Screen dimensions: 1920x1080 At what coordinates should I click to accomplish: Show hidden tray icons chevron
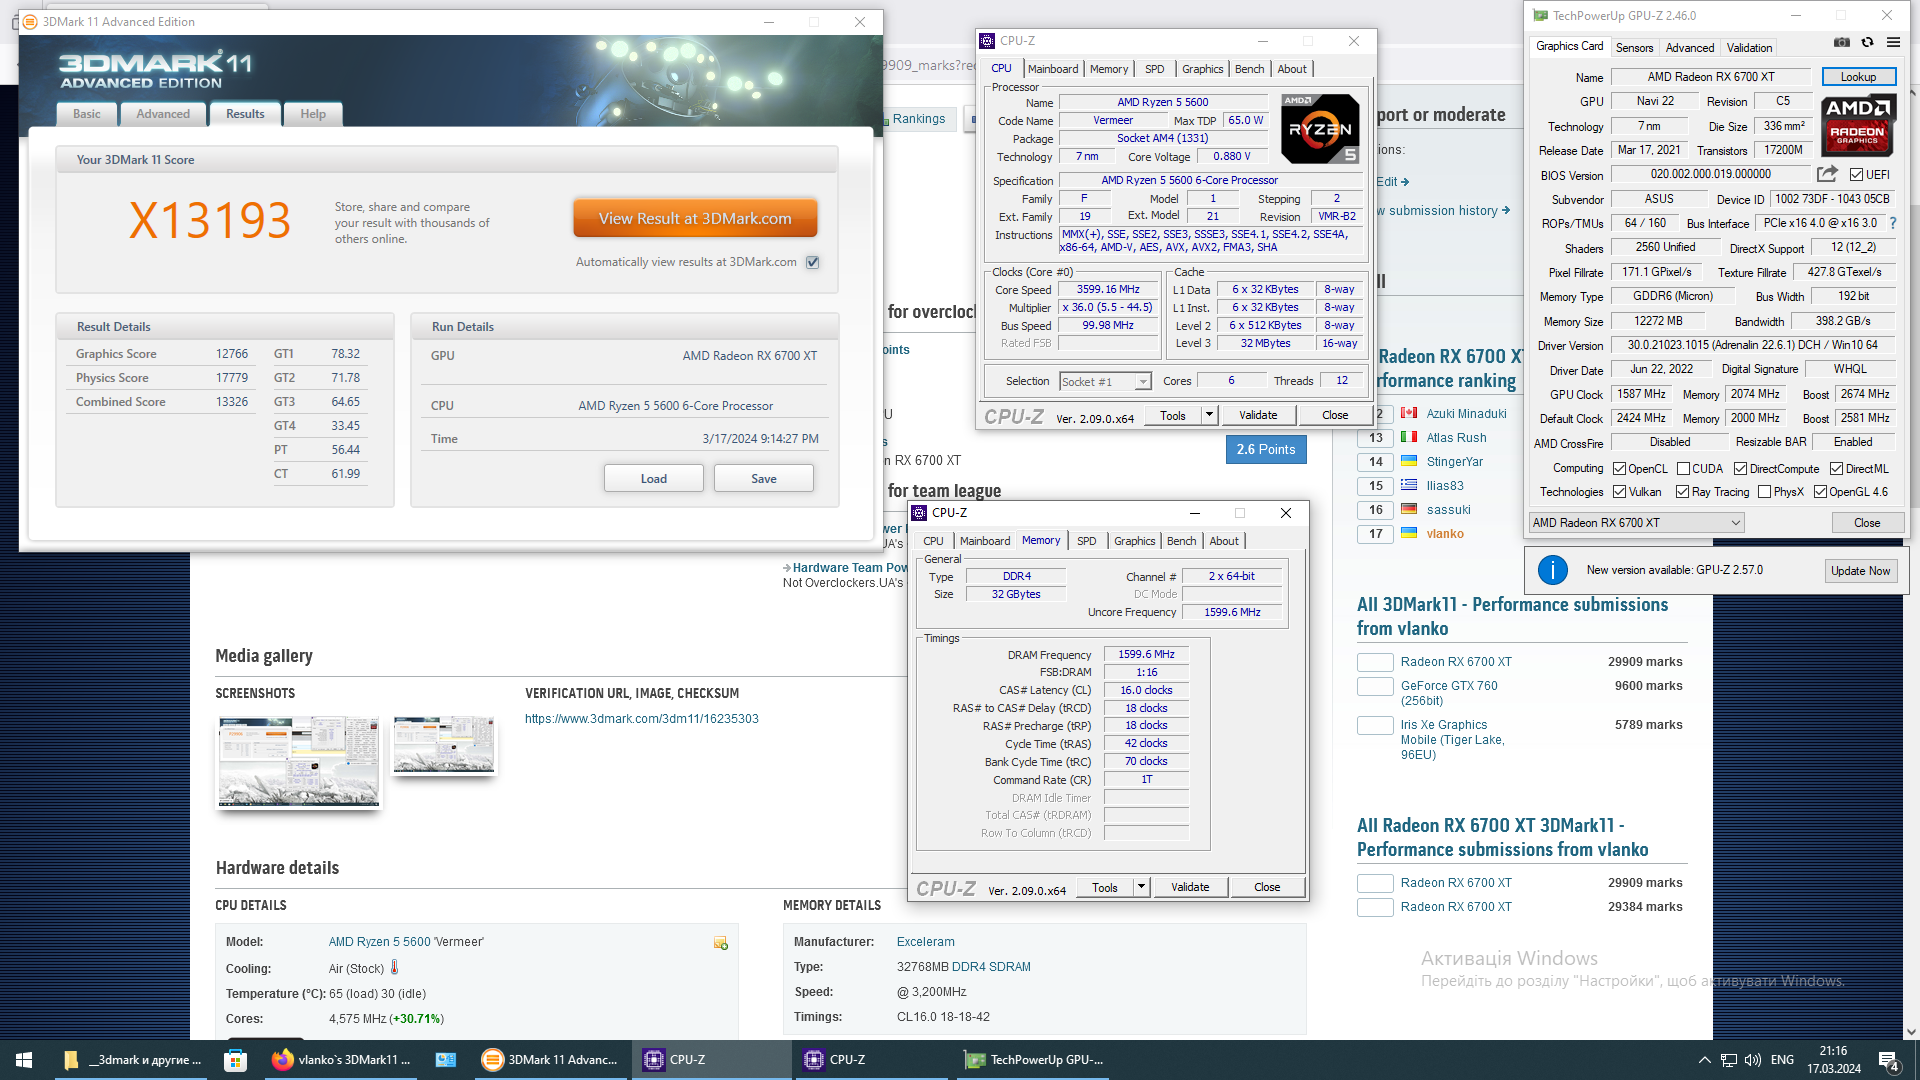click(1704, 1060)
